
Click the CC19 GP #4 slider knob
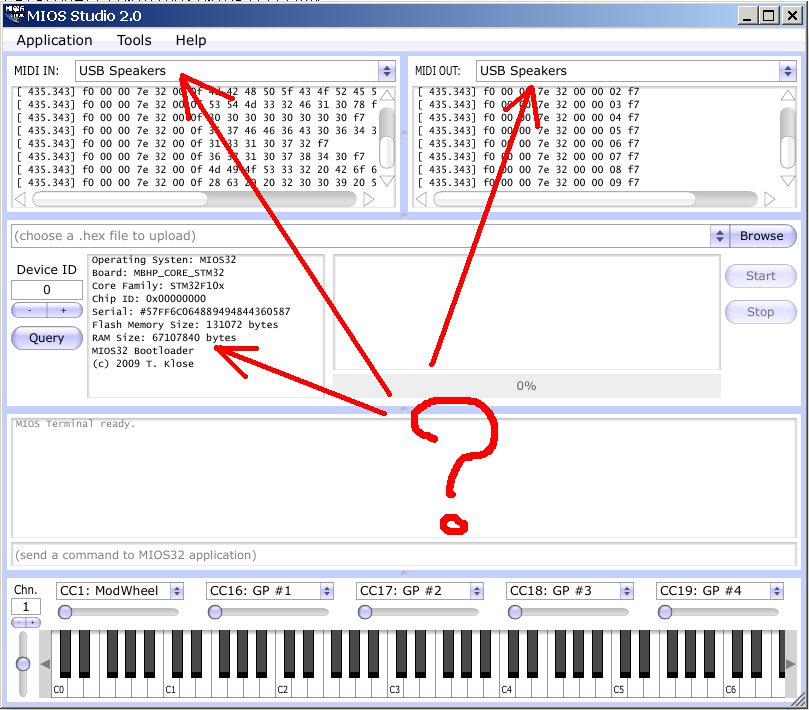click(x=665, y=612)
